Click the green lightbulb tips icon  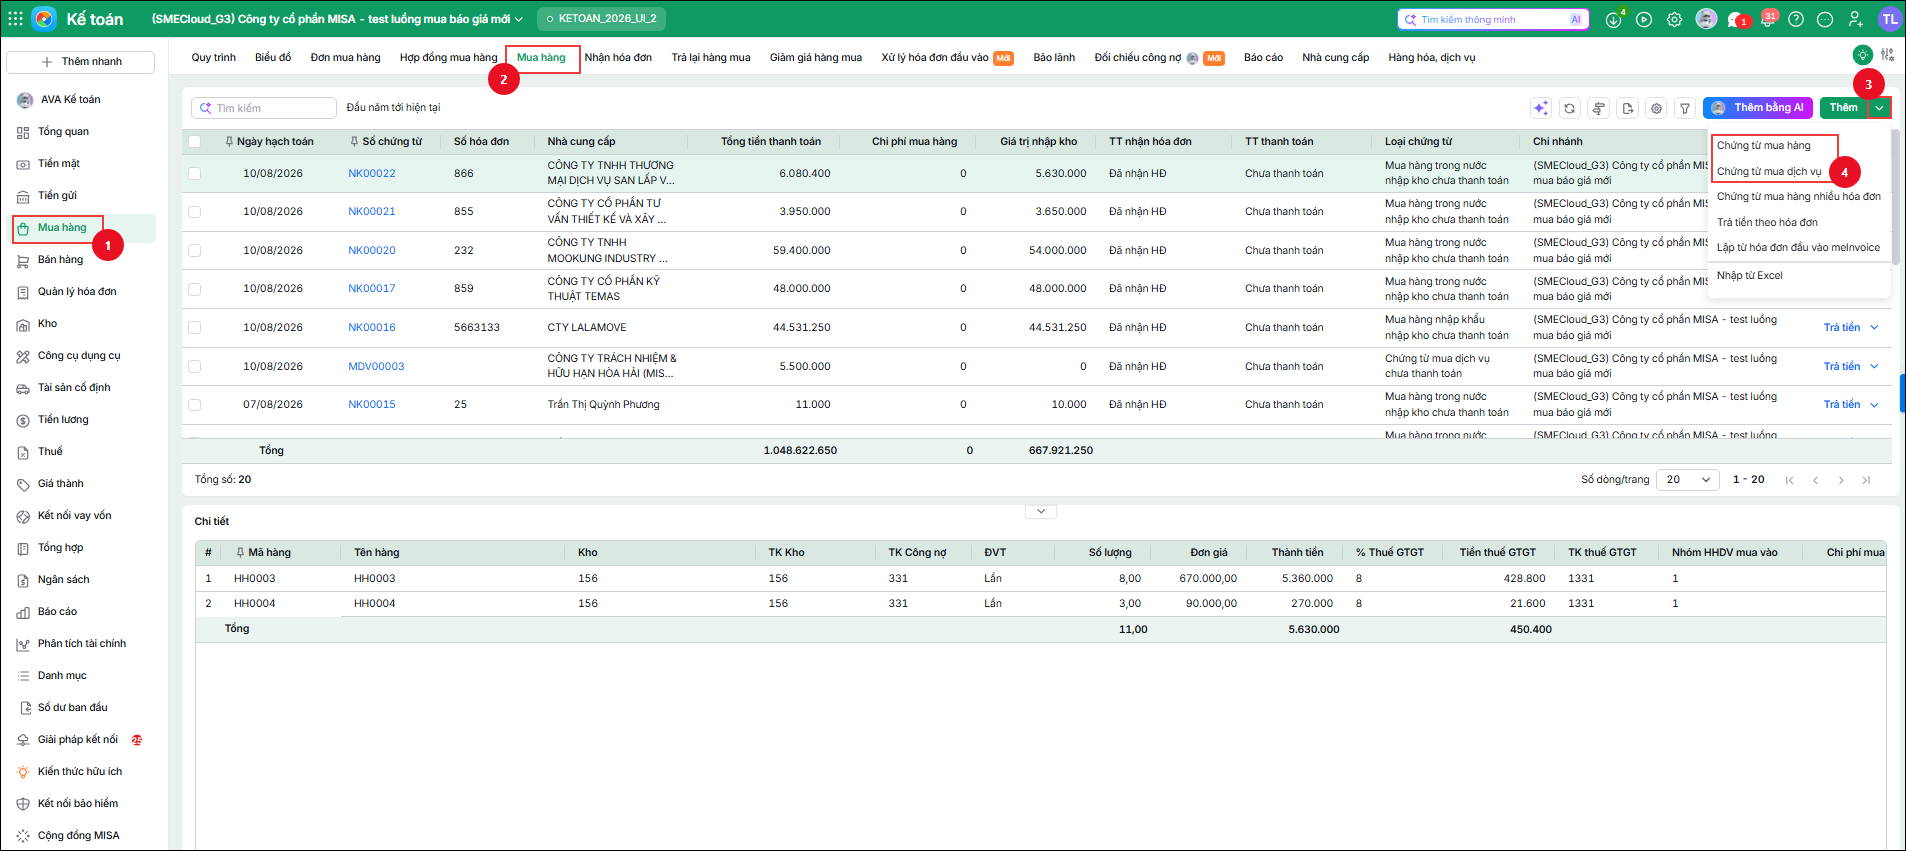[x=1862, y=55]
